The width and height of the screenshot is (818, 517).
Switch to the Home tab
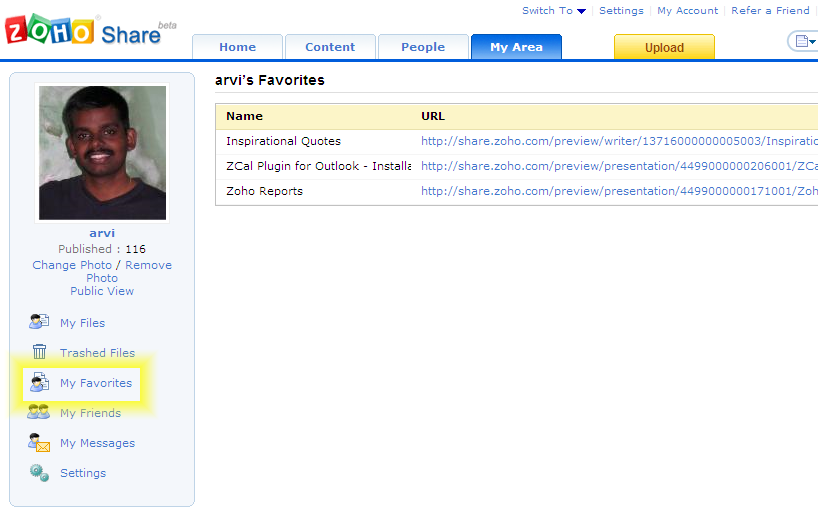point(237,47)
